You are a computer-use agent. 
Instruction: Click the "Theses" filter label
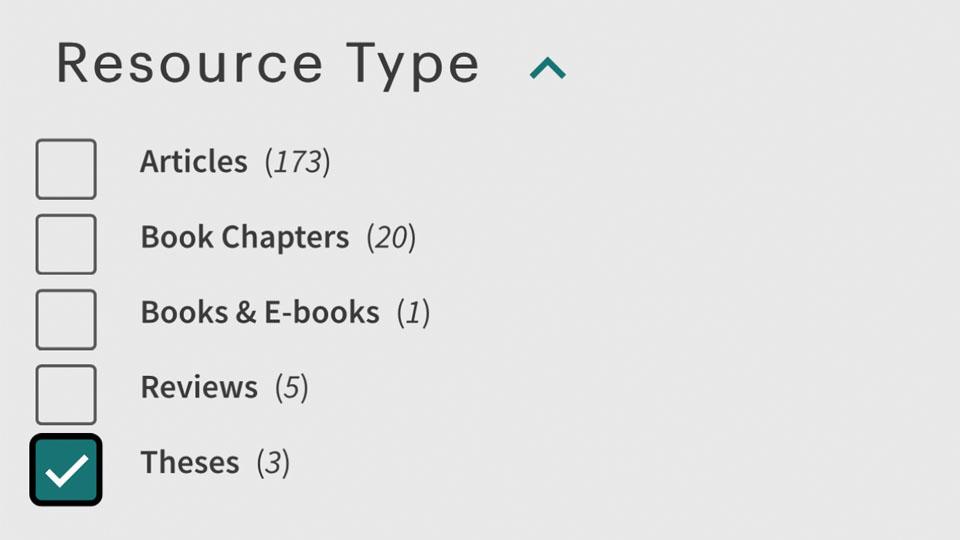click(x=189, y=462)
